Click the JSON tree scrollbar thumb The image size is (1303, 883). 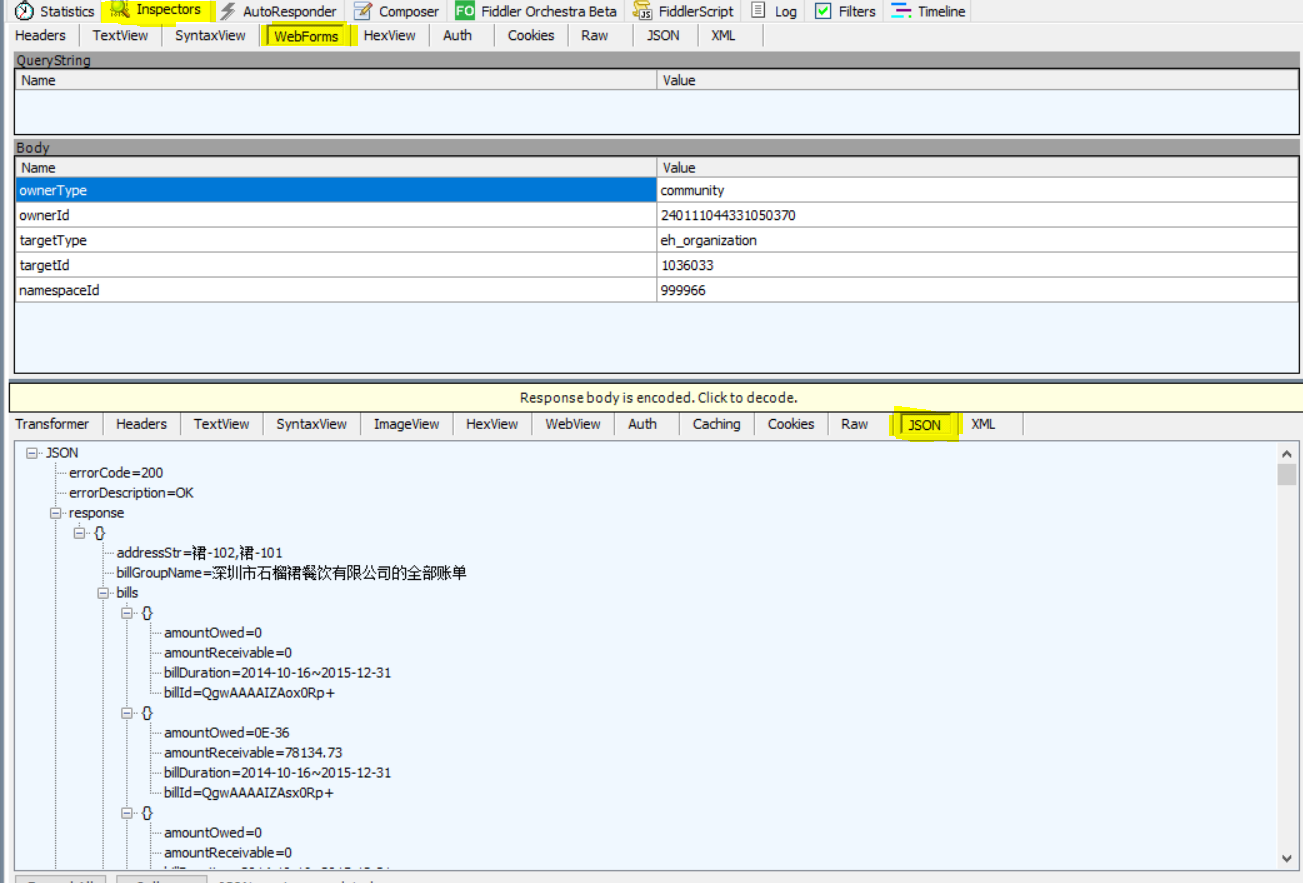(x=1286, y=475)
